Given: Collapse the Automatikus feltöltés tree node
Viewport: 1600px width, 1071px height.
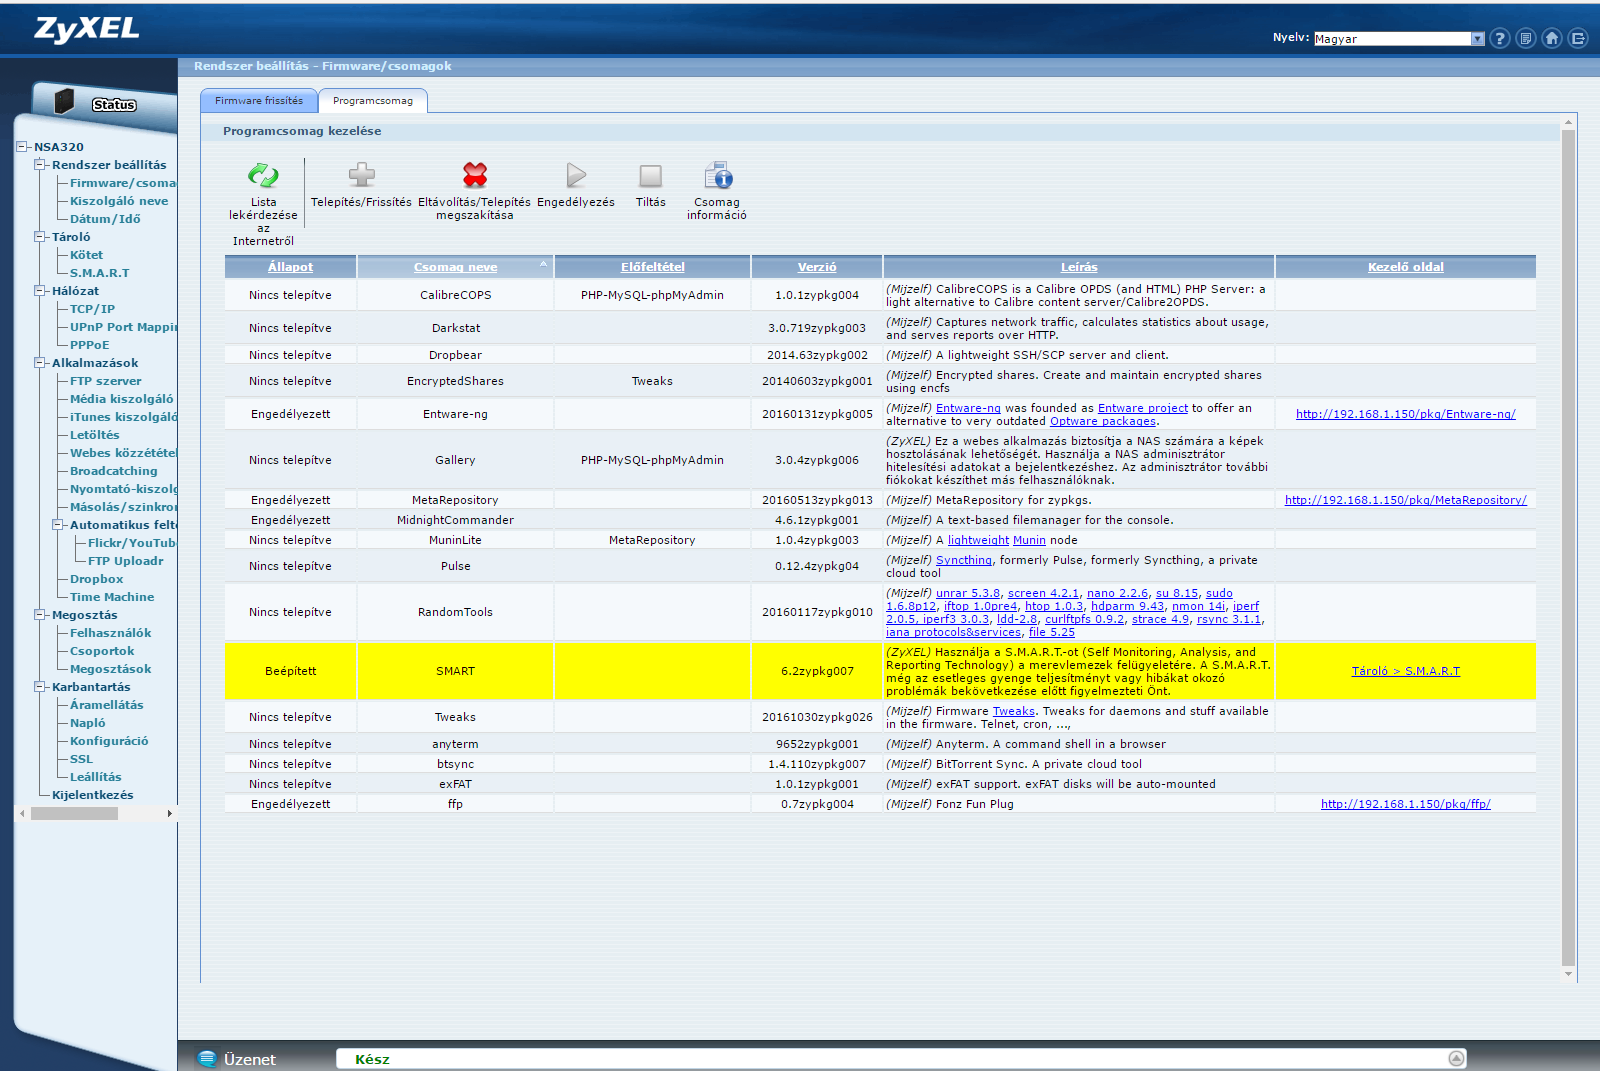Looking at the screenshot, I should point(58,525).
